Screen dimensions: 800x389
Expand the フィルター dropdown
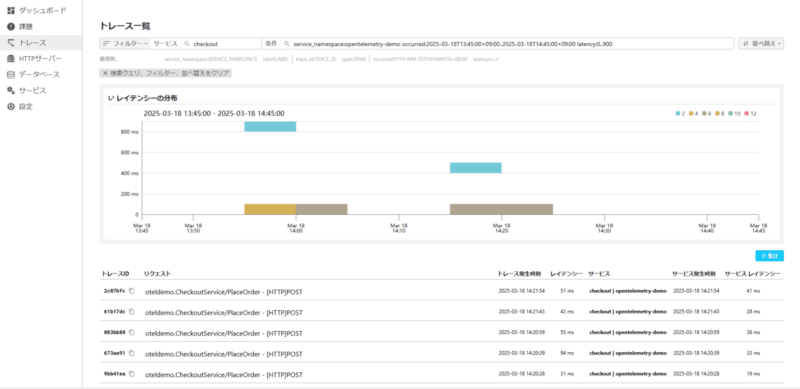point(125,44)
